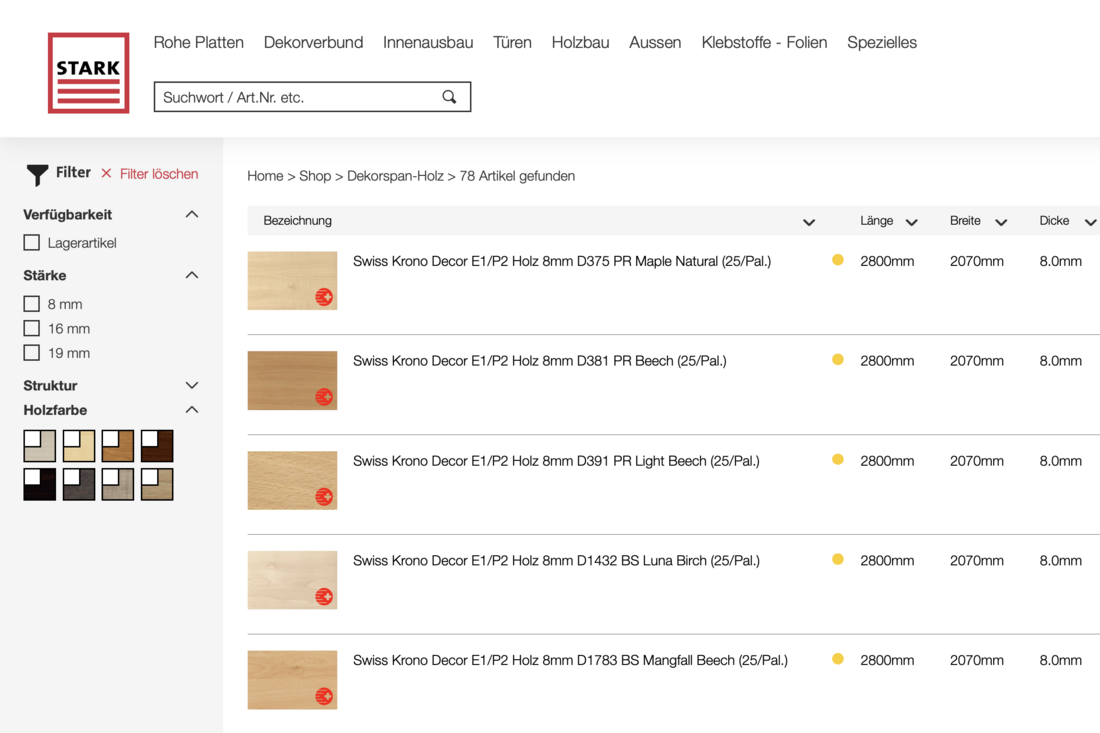Open the D381 PR Beech product
1100x733 pixels.
click(x=539, y=361)
